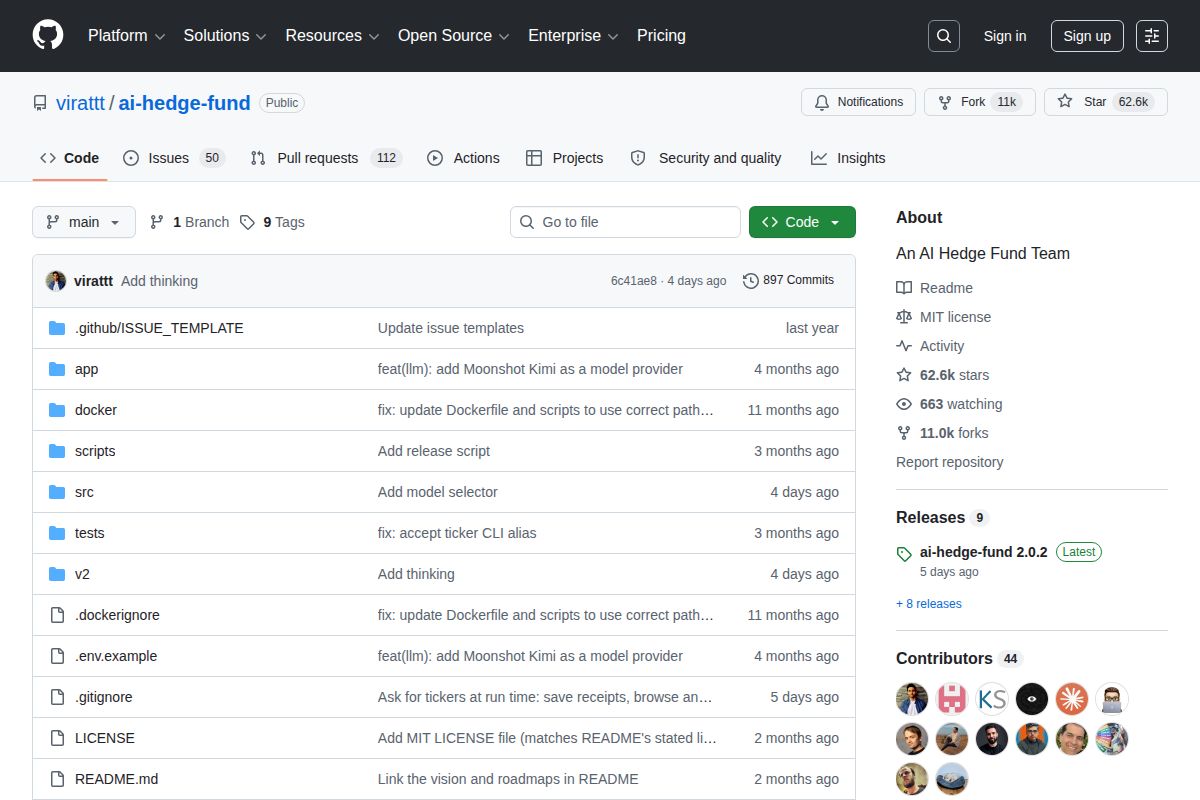Expand the Resources dropdown
1200x800 pixels.
332,36
